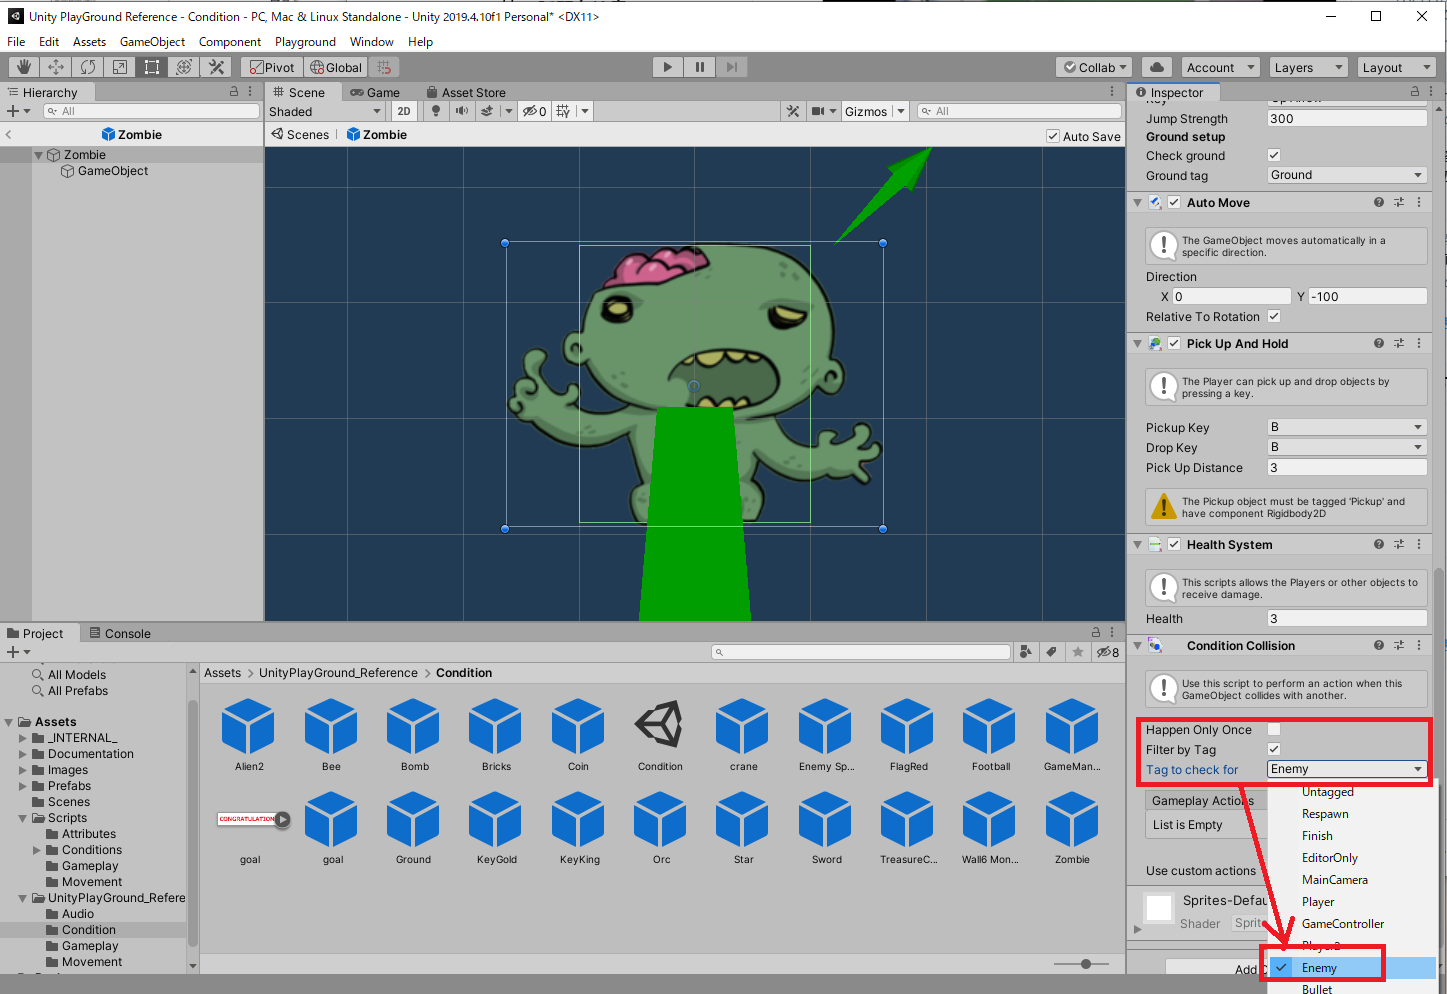Open custom editor tools icon

coord(216,67)
